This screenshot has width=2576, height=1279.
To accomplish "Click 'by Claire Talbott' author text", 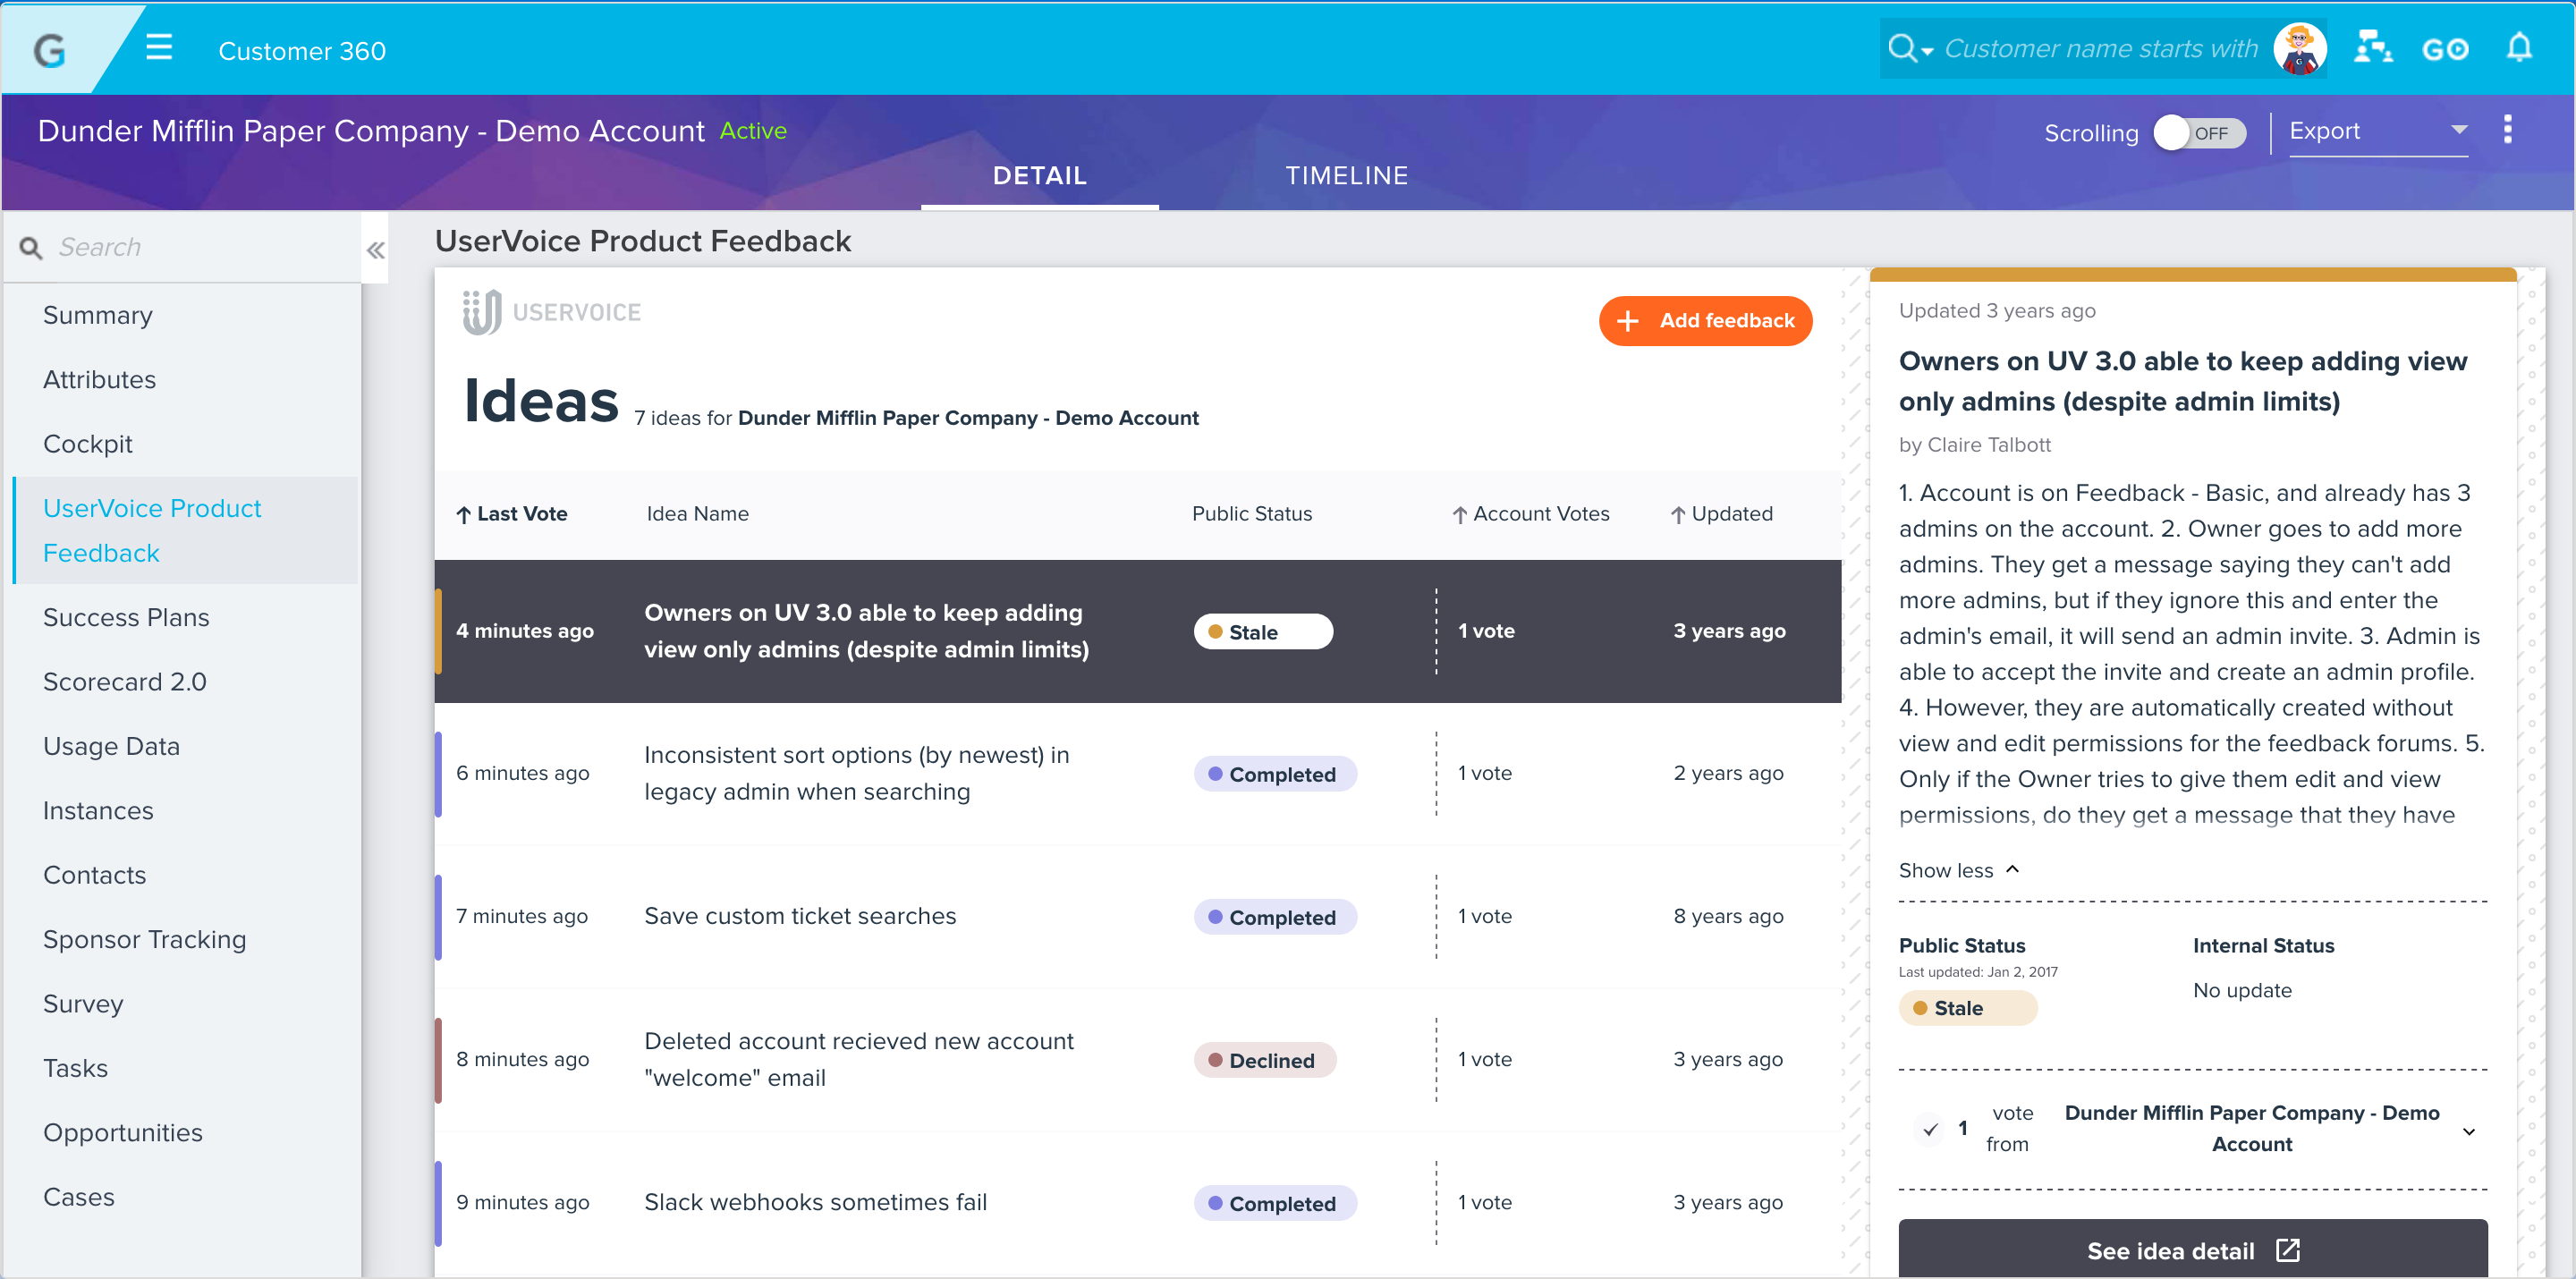I will 1974,445.
